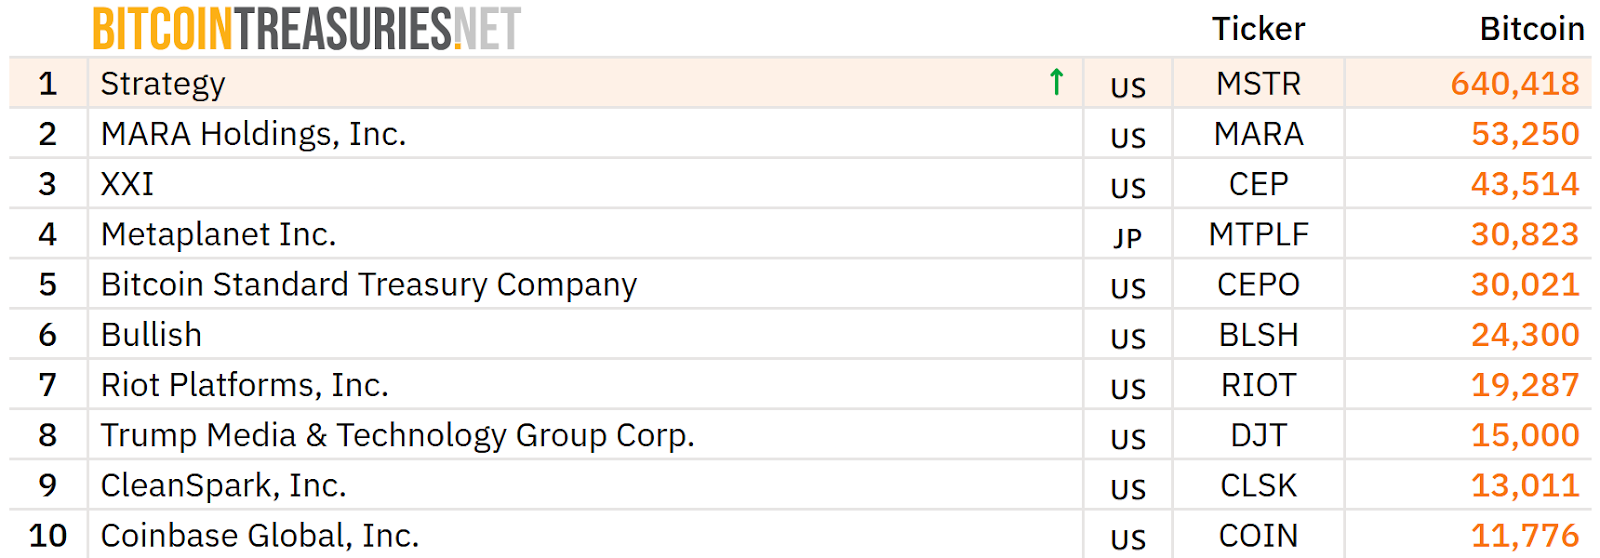This screenshot has height=558, width=1600.
Task: Click the green up arrow beside Strategy
Action: (1056, 82)
